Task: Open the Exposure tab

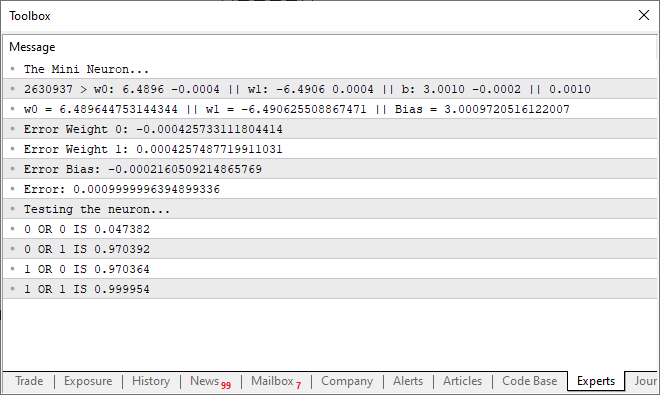Action: coord(88,381)
